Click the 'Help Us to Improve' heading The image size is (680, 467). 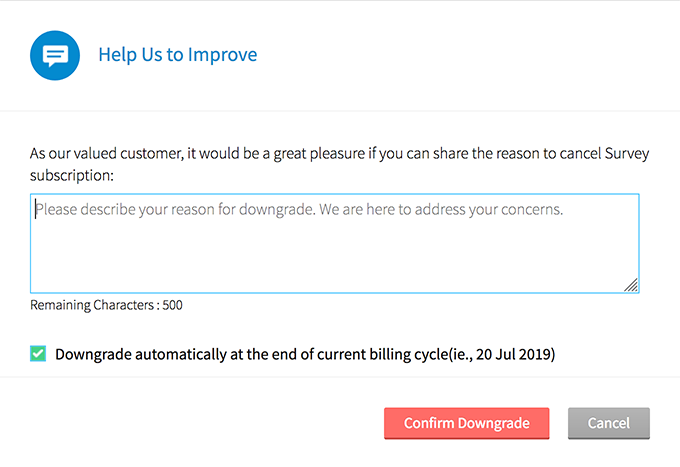[x=178, y=55]
